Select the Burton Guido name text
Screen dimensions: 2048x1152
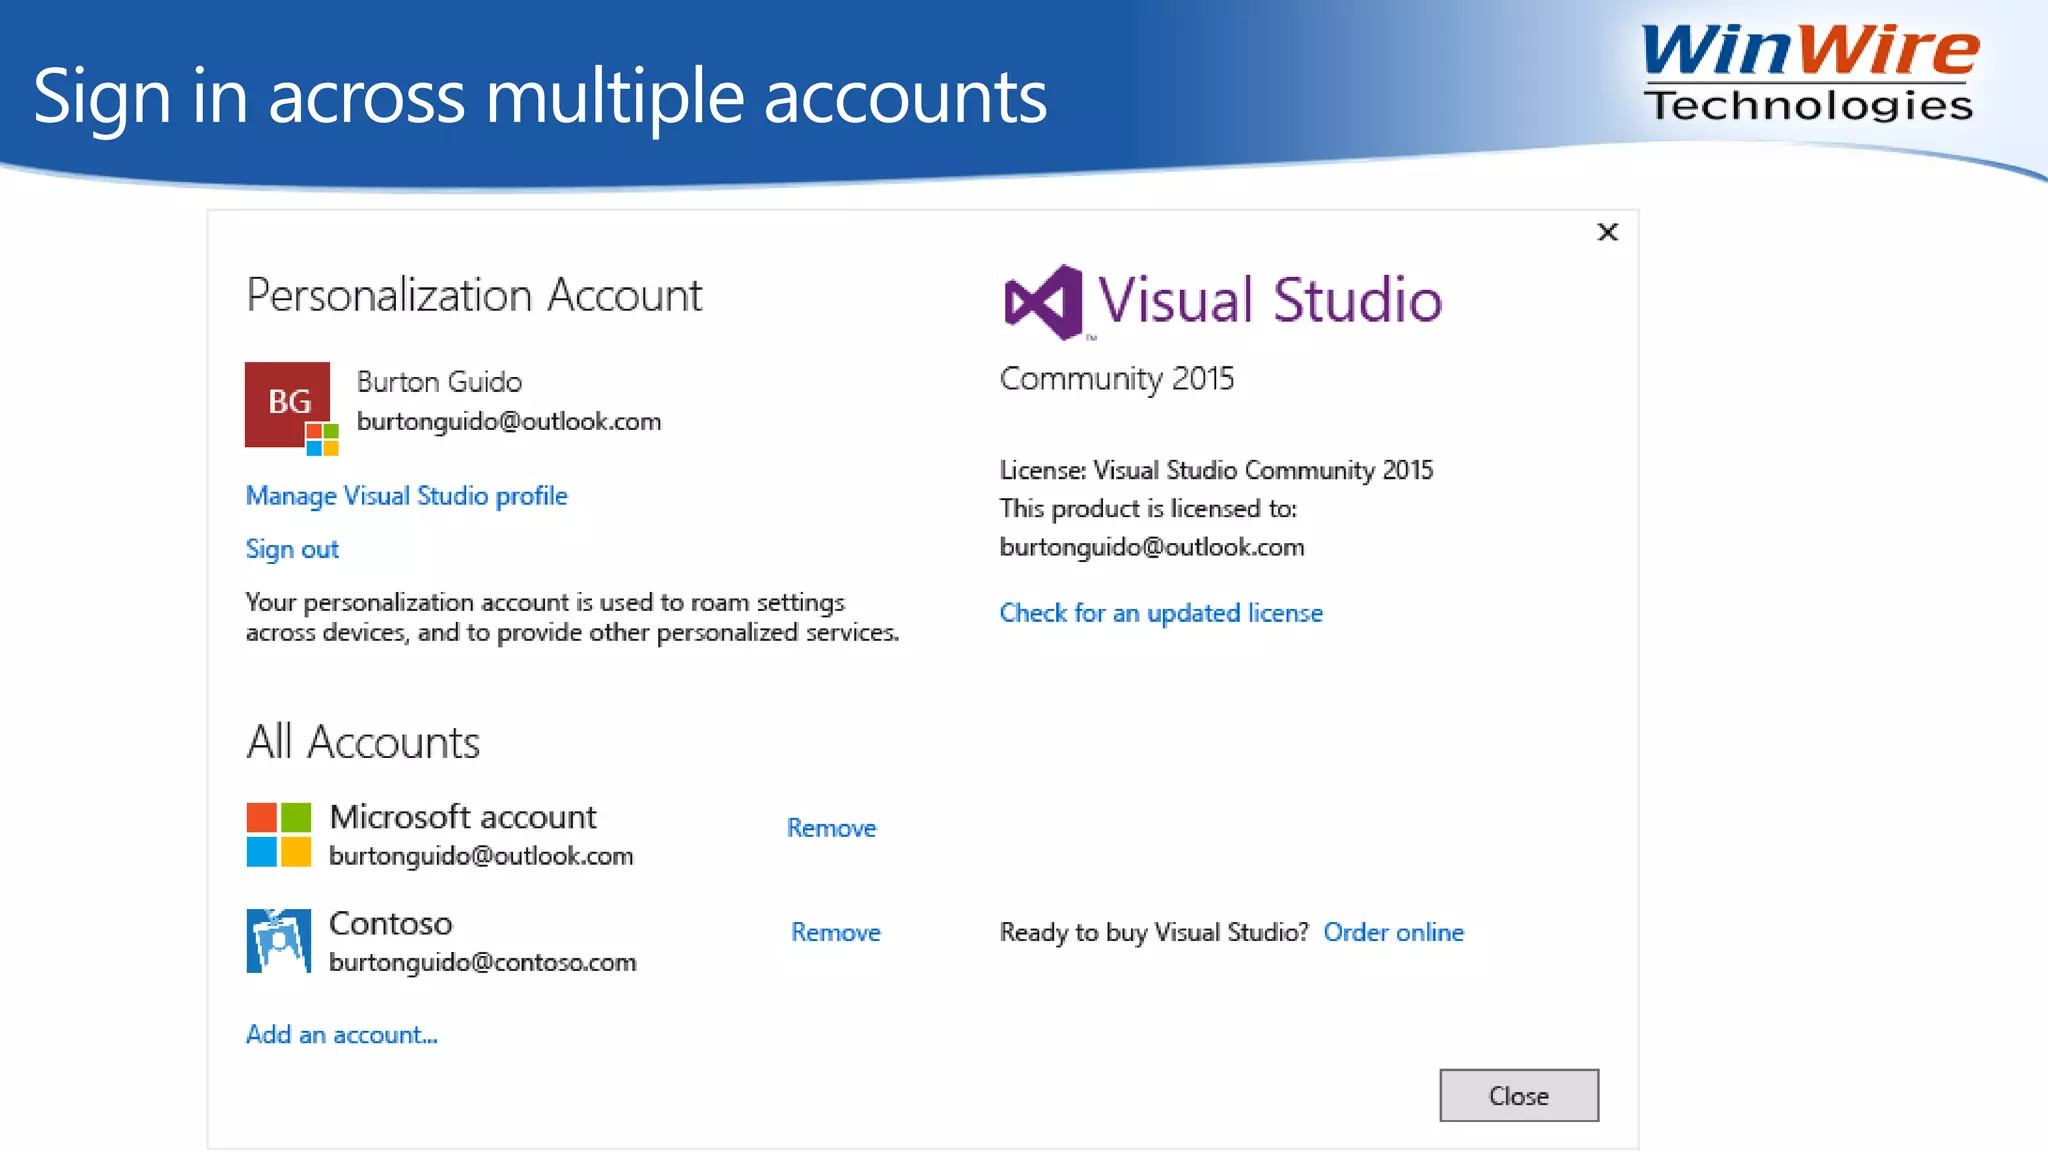tap(439, 382)
